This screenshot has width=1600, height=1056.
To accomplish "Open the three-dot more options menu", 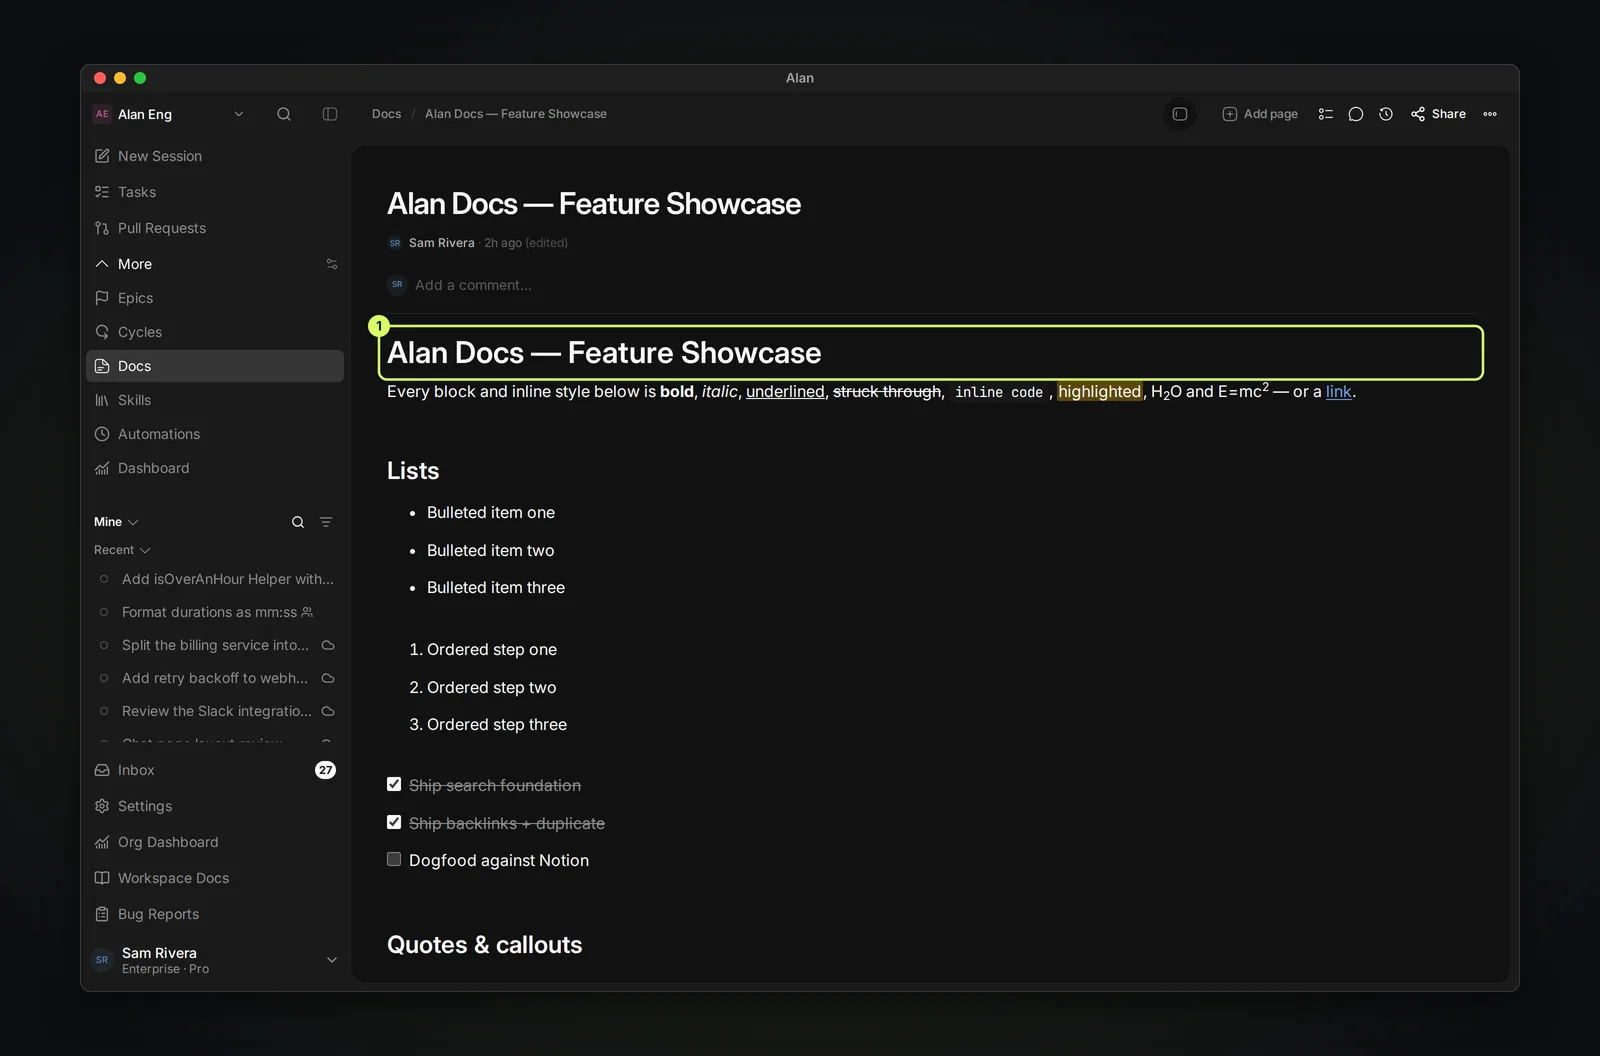I will coord(1490,114).
